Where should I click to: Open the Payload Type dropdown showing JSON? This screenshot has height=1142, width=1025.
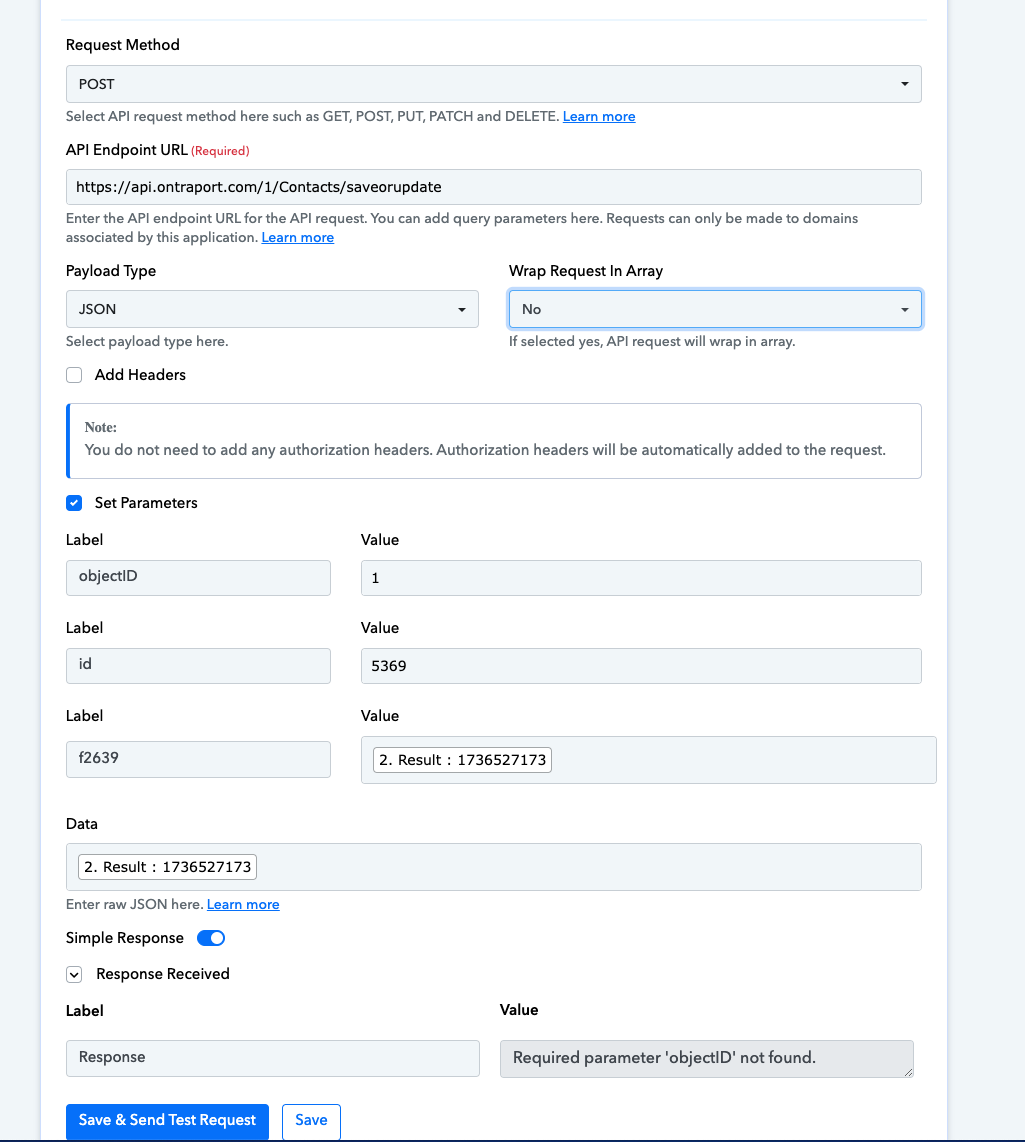point(272,309)
